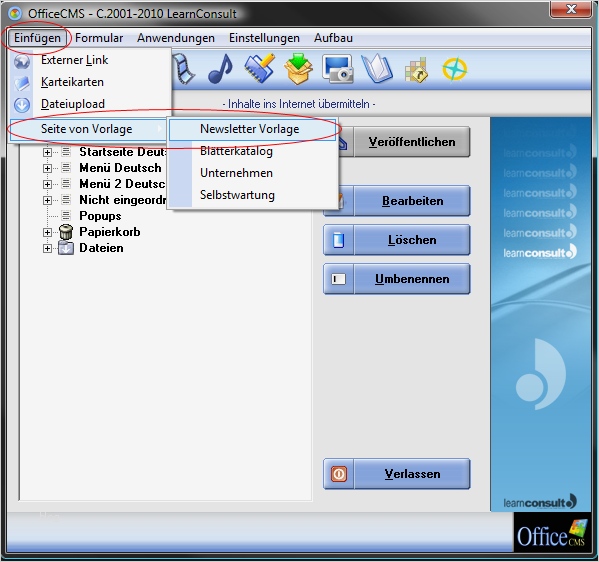
Task: Click the monitor with camera screenshot icon
Action: click(x=338, y=69)
